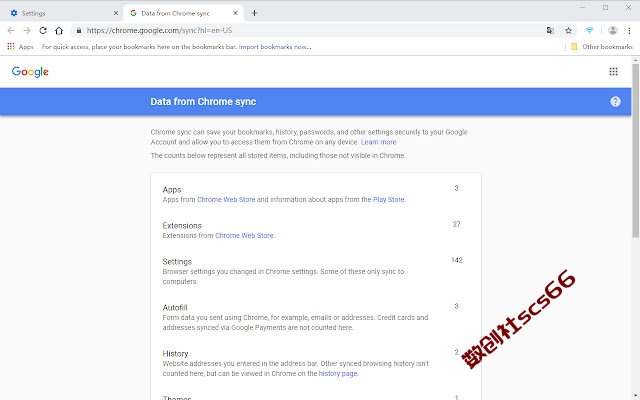Click the Settings count 142
The image size is (640, 400).
[456, 260]
